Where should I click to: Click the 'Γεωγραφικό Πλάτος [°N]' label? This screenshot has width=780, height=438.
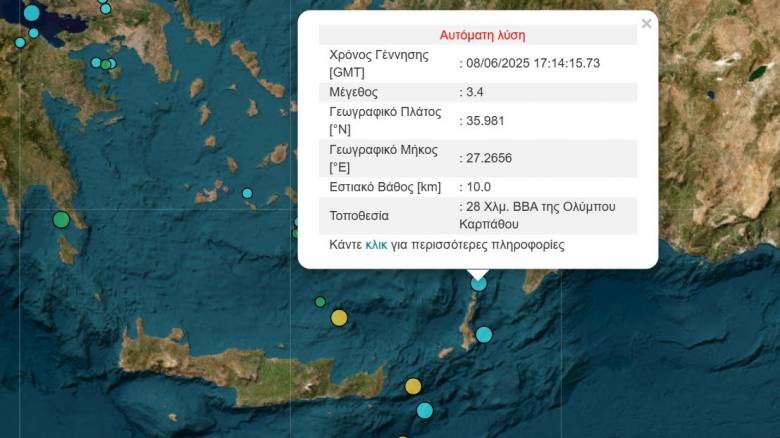(385, 120)
